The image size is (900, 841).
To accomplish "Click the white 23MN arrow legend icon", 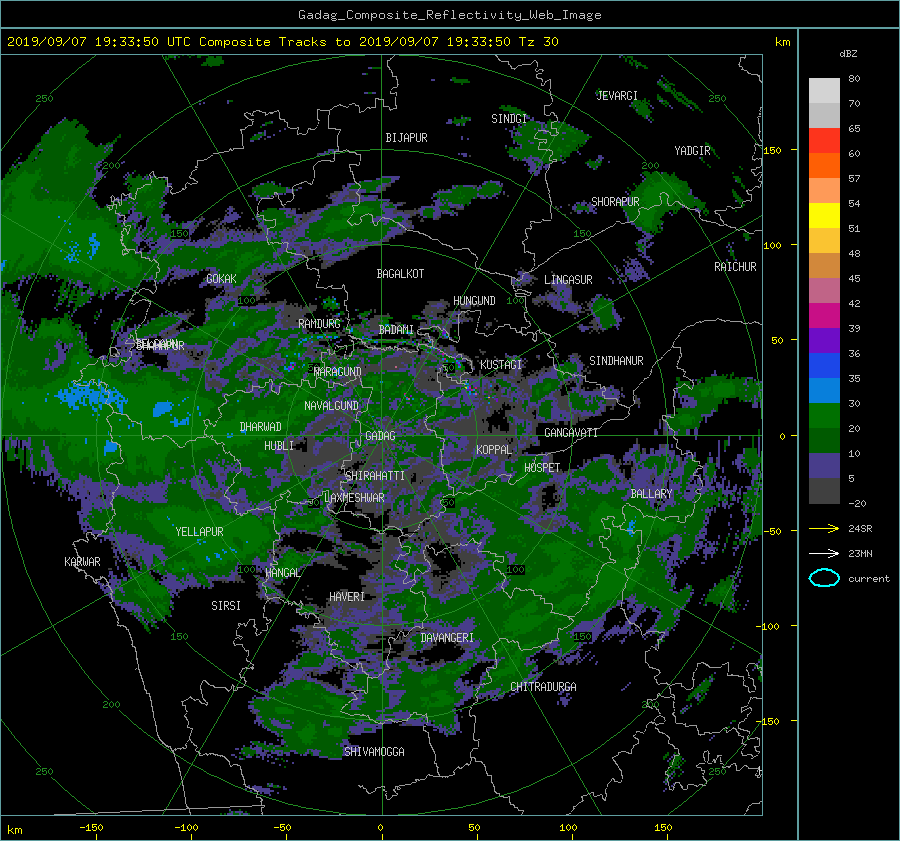I will pyautogui.click(x=824, y=553).
